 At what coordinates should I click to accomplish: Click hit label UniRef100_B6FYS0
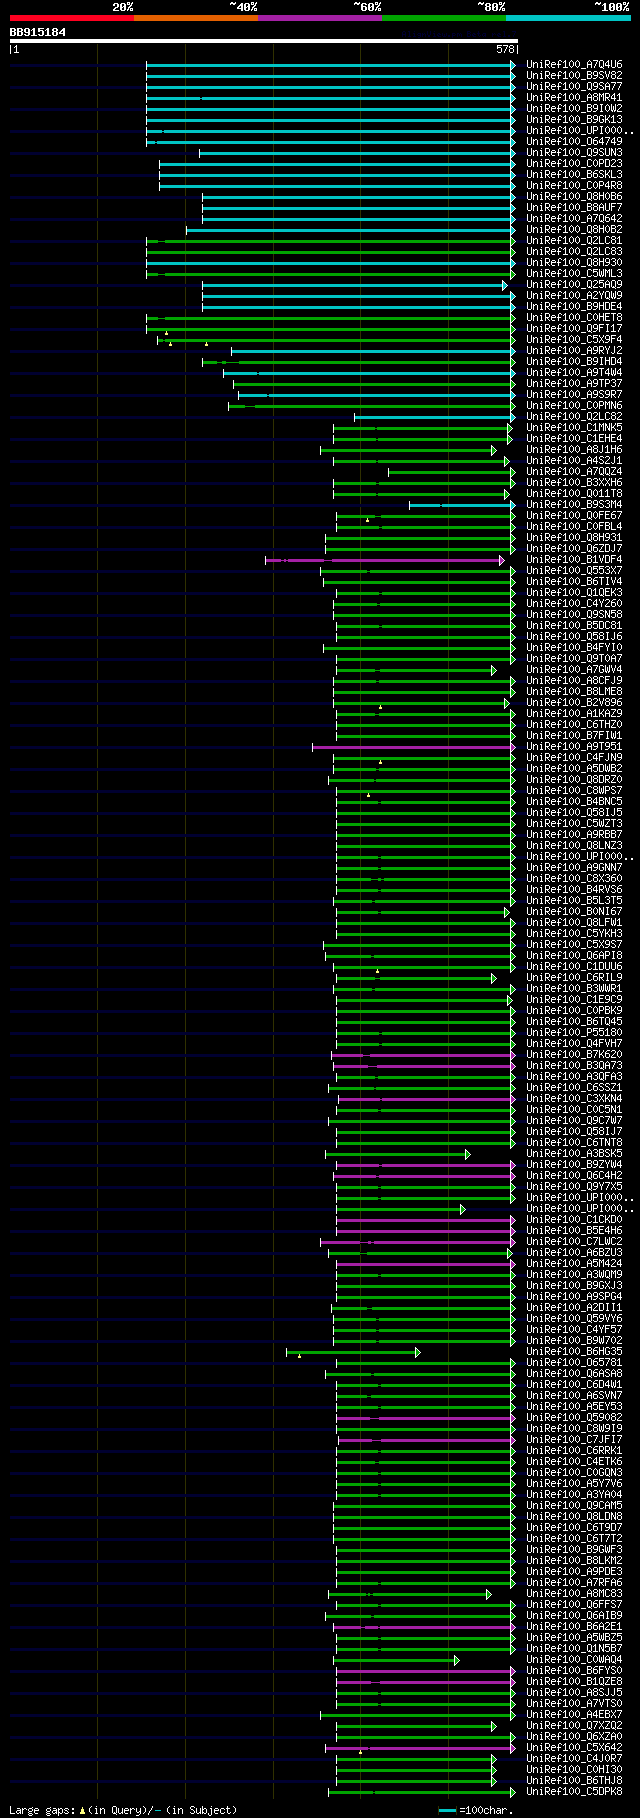coord(574,1671)
